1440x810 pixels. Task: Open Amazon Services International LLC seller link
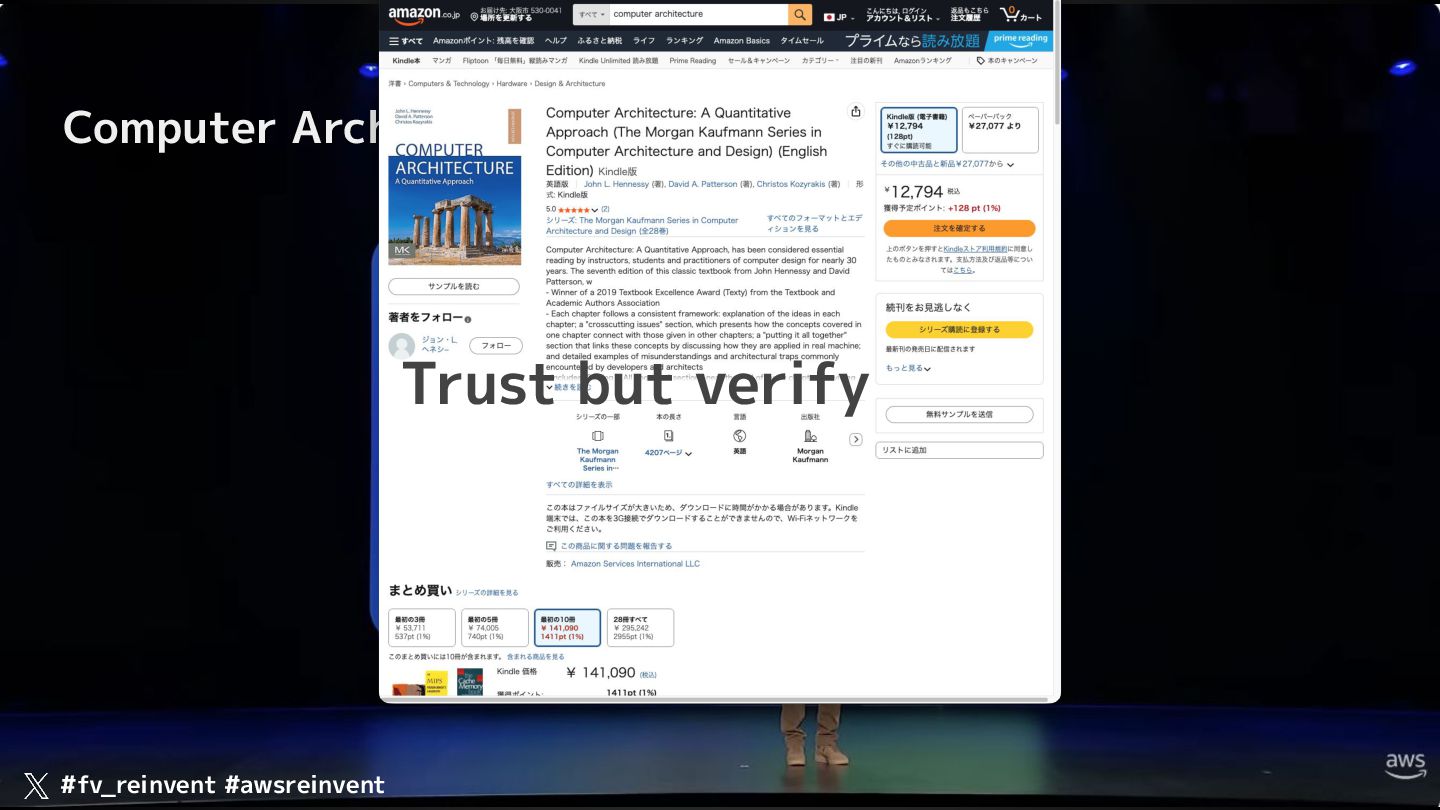(x=635, y=564)
